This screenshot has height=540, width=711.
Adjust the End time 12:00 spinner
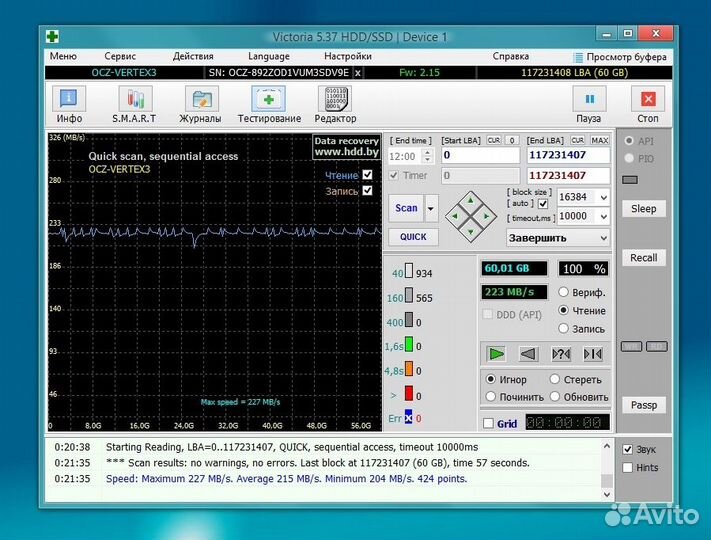tap(427, 156)
